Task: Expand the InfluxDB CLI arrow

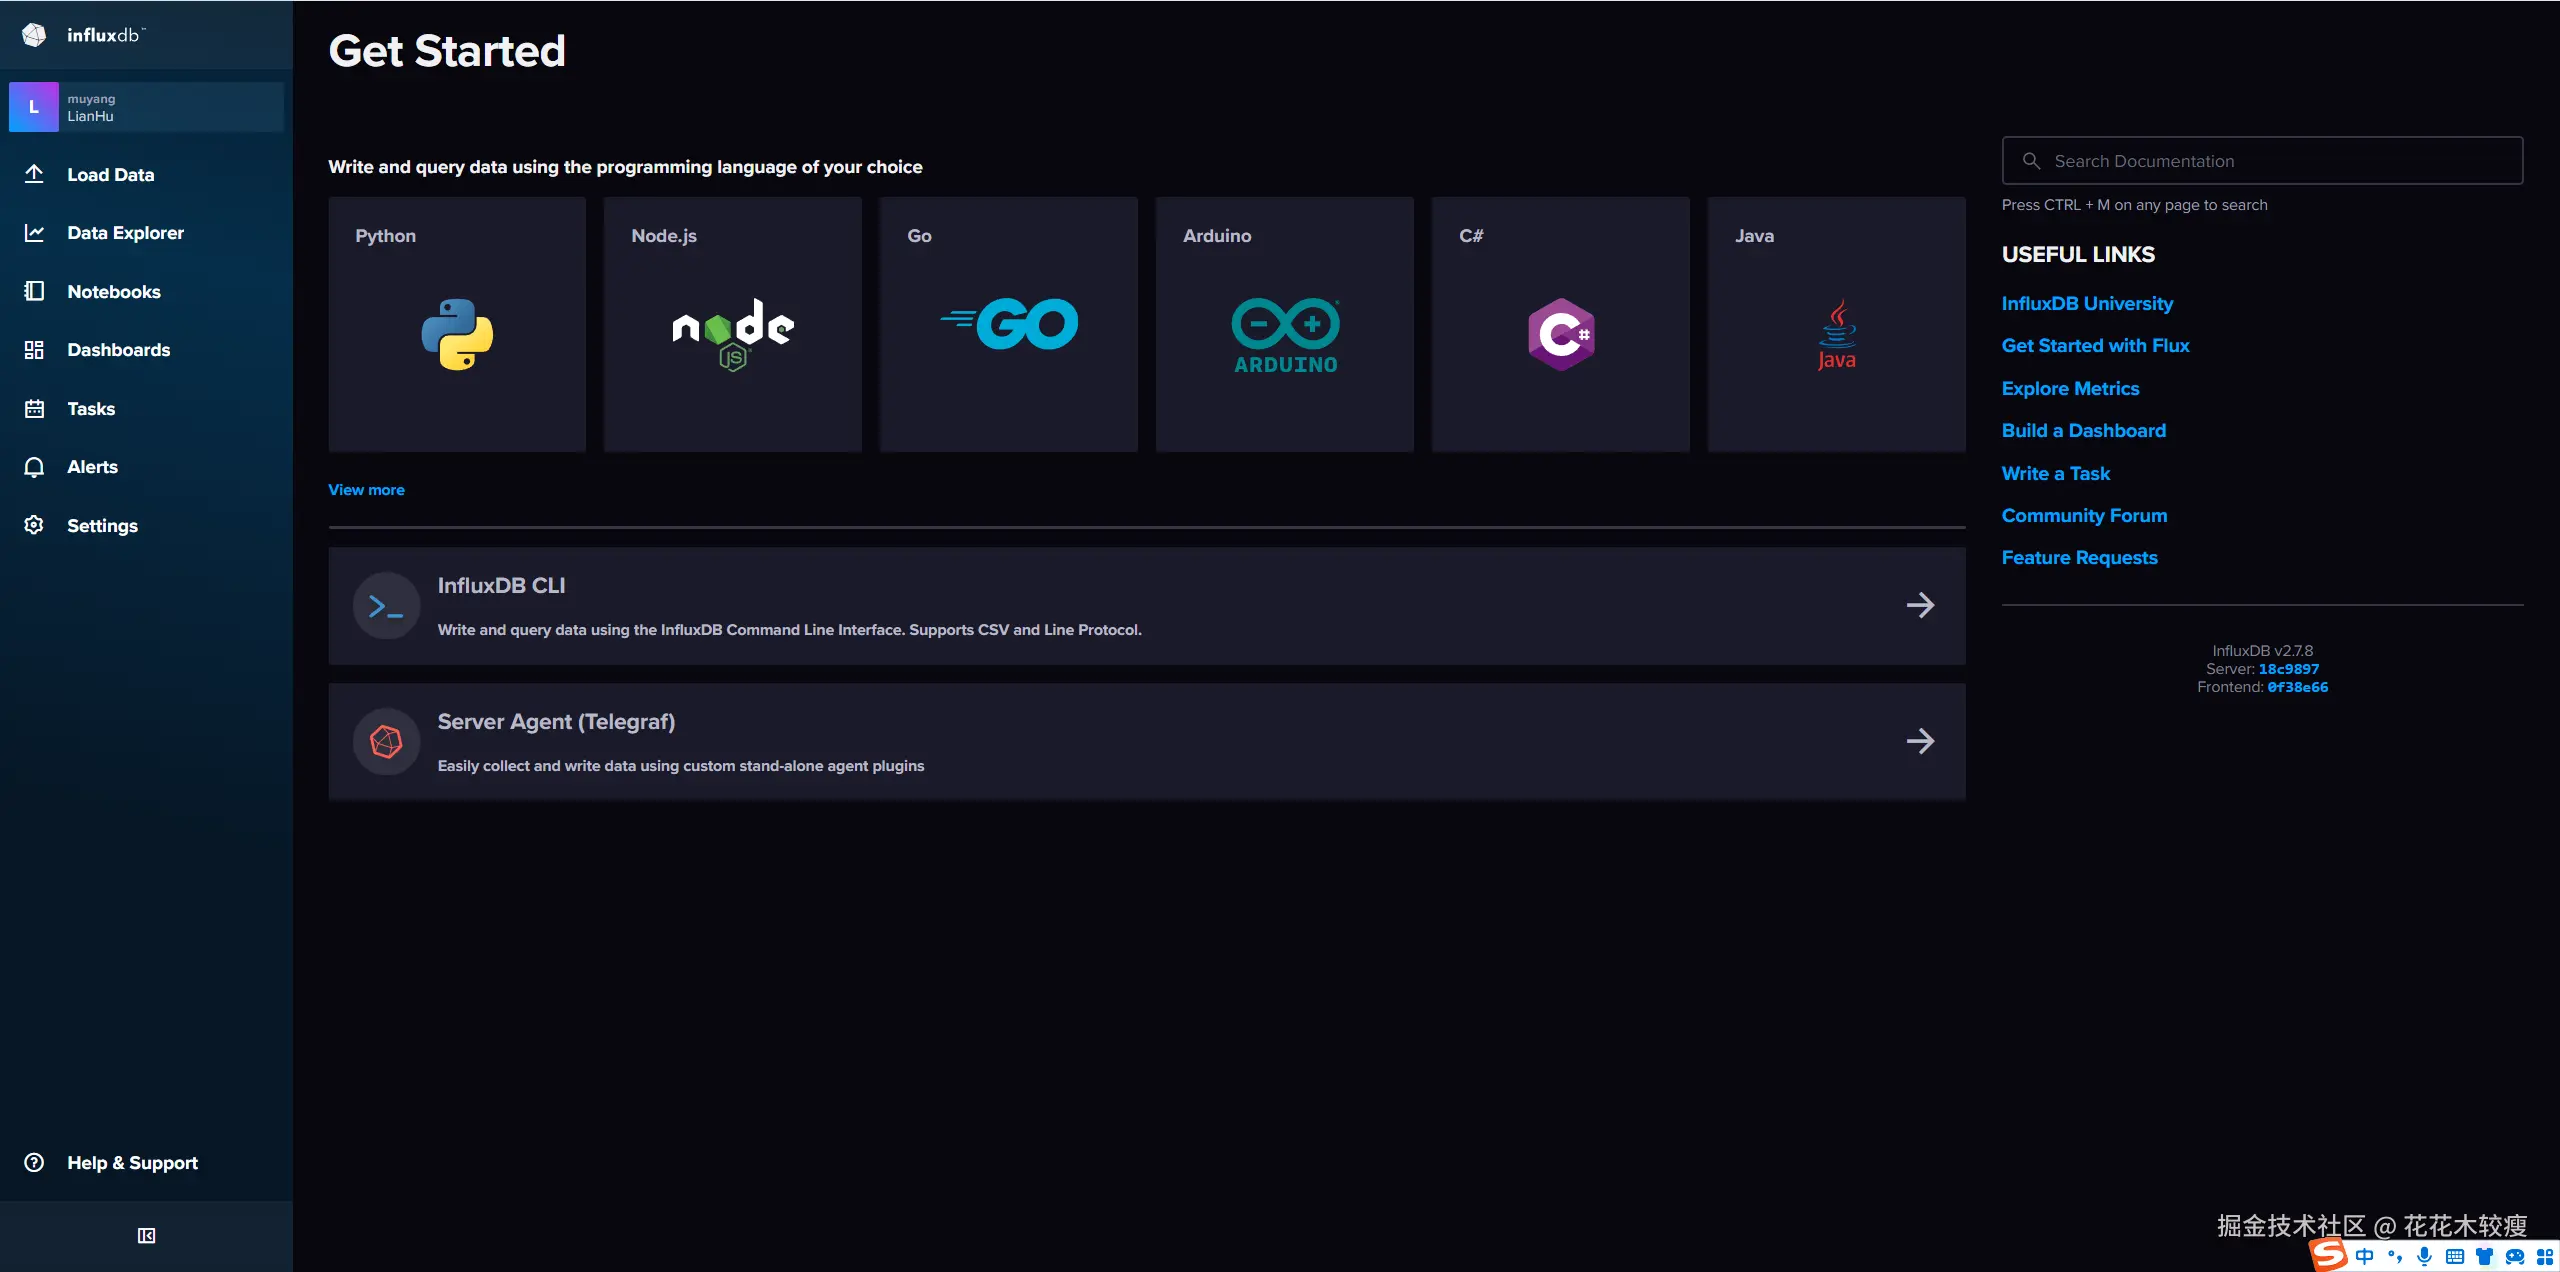Action: coord(1920,606)
